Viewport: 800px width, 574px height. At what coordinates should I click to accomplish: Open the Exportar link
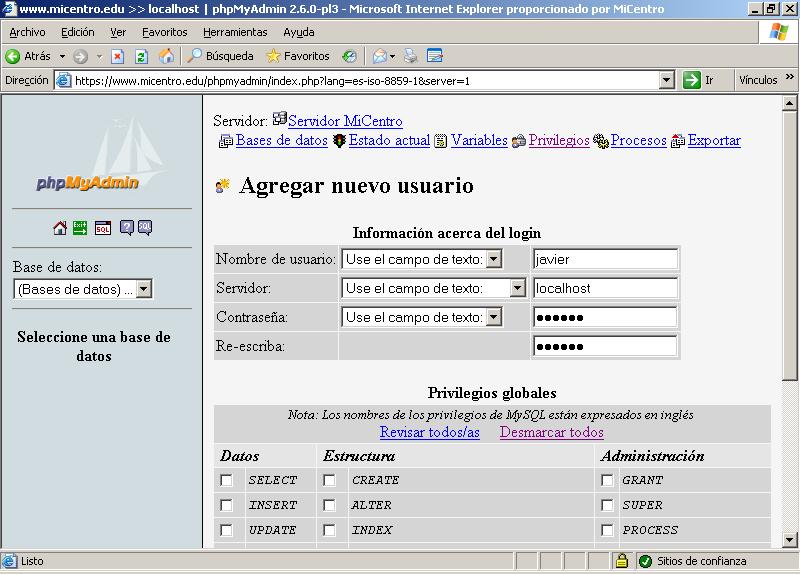[x=714, y=140]
